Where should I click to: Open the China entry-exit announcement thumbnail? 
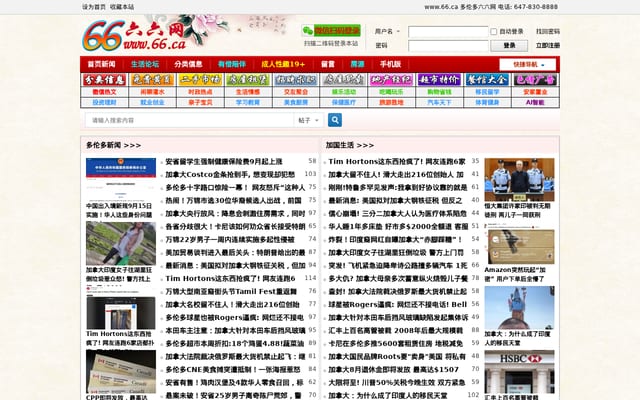click(121, 179)
